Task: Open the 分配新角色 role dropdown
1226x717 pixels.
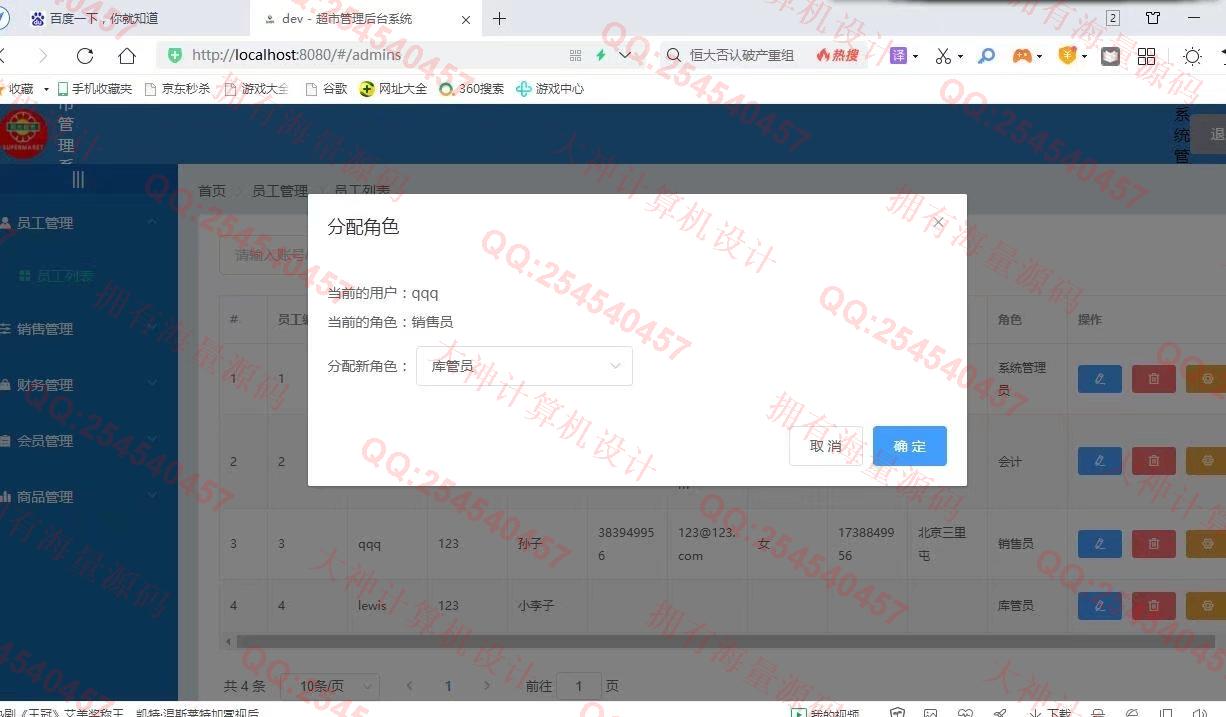Action: [524, 366]
